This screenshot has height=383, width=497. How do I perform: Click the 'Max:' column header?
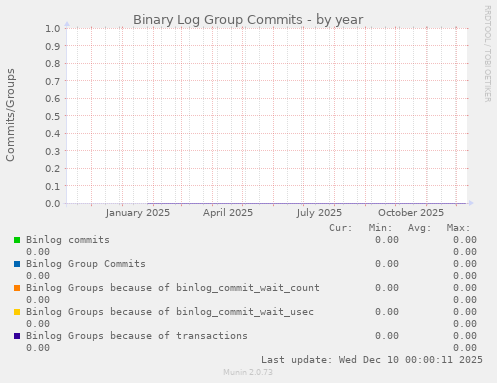pos(459,228)
